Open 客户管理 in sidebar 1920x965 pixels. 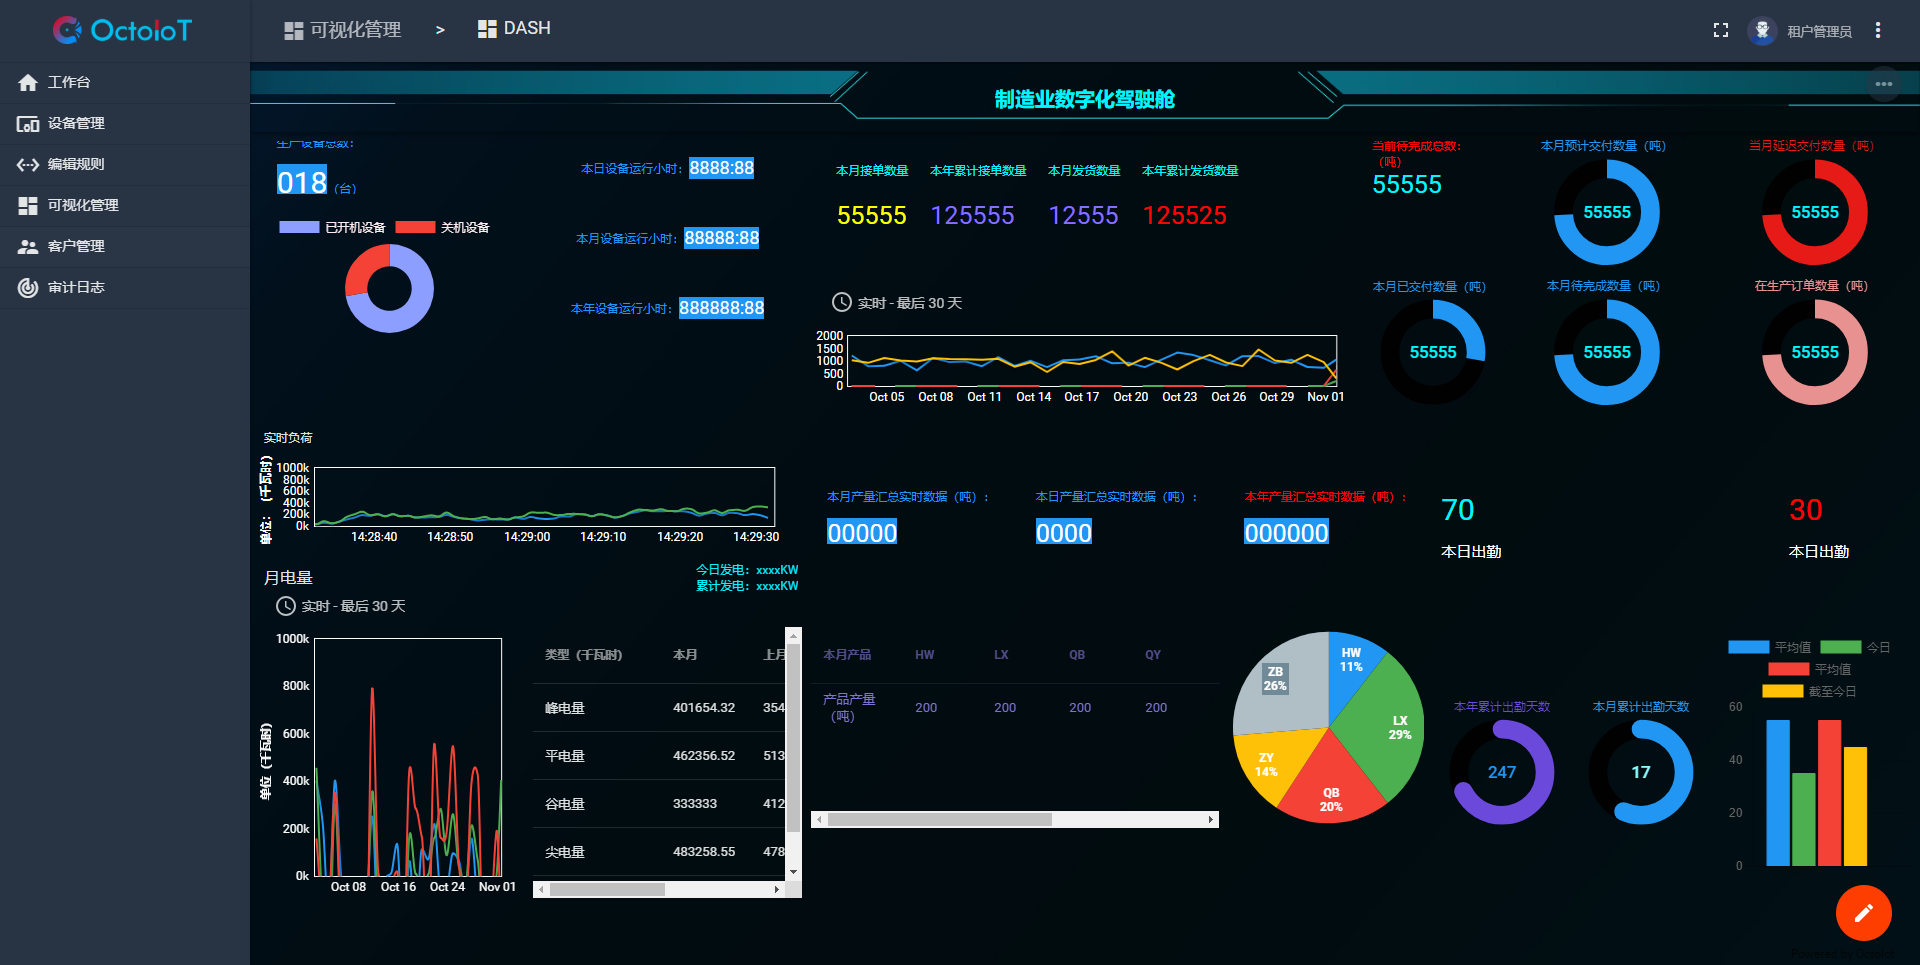(75, 246)
